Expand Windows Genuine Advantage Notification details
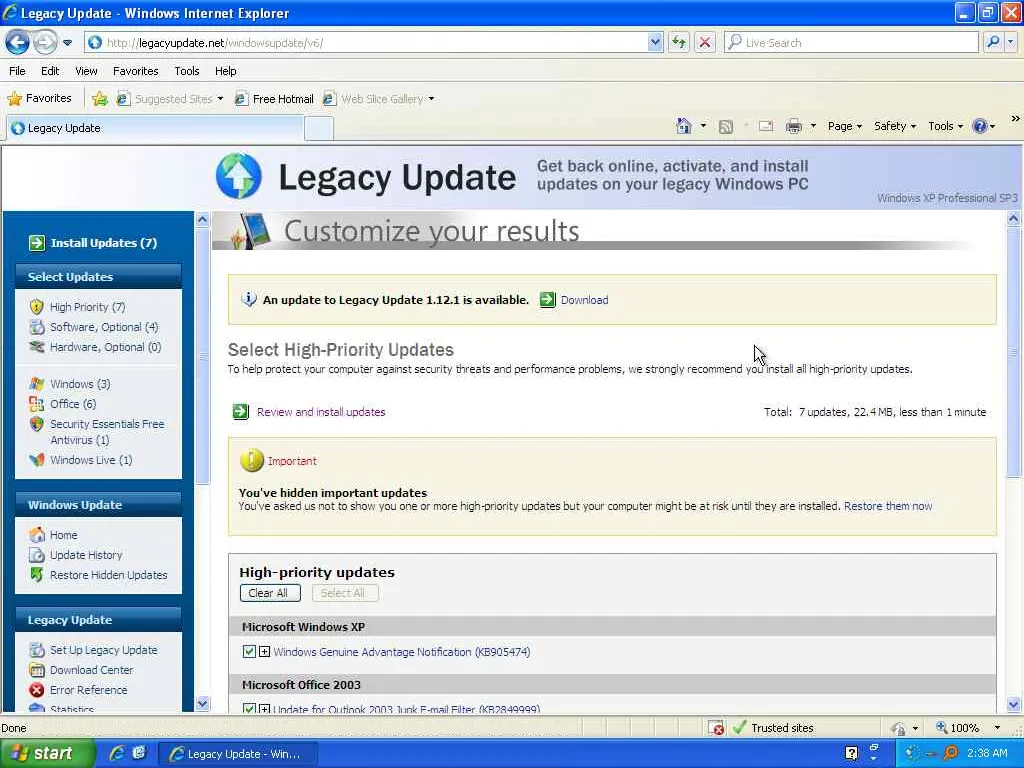1024x768 pixels. pyautogui.click(x=264, y=652)
